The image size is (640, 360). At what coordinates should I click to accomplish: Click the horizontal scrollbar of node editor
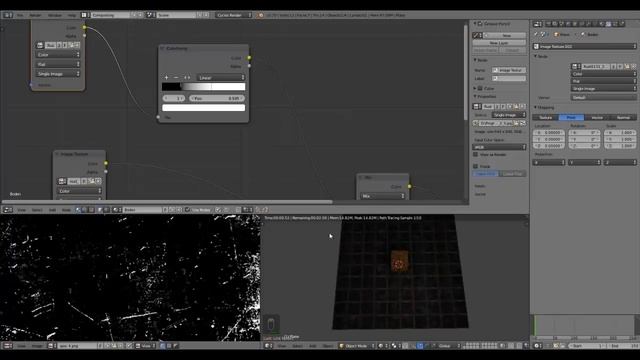pos(167,202)
